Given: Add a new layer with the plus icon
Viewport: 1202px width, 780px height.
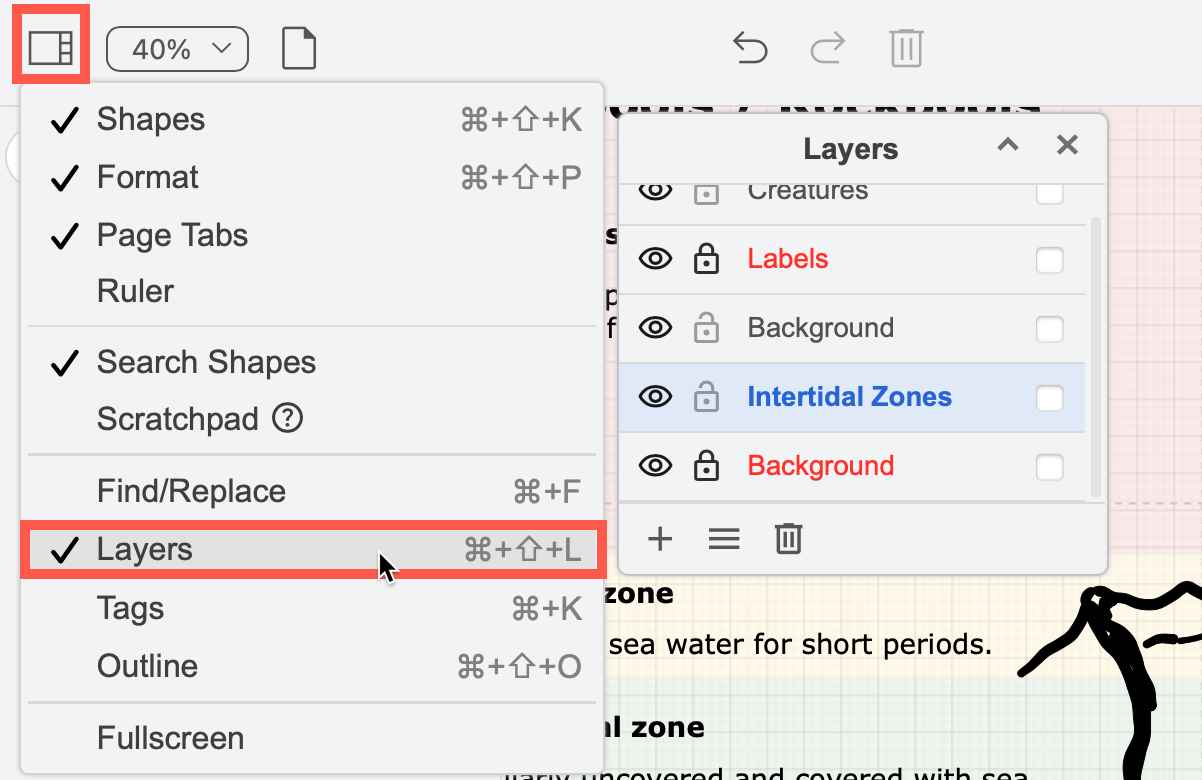Looking at the screenshot, I should [x=660, y=539].
